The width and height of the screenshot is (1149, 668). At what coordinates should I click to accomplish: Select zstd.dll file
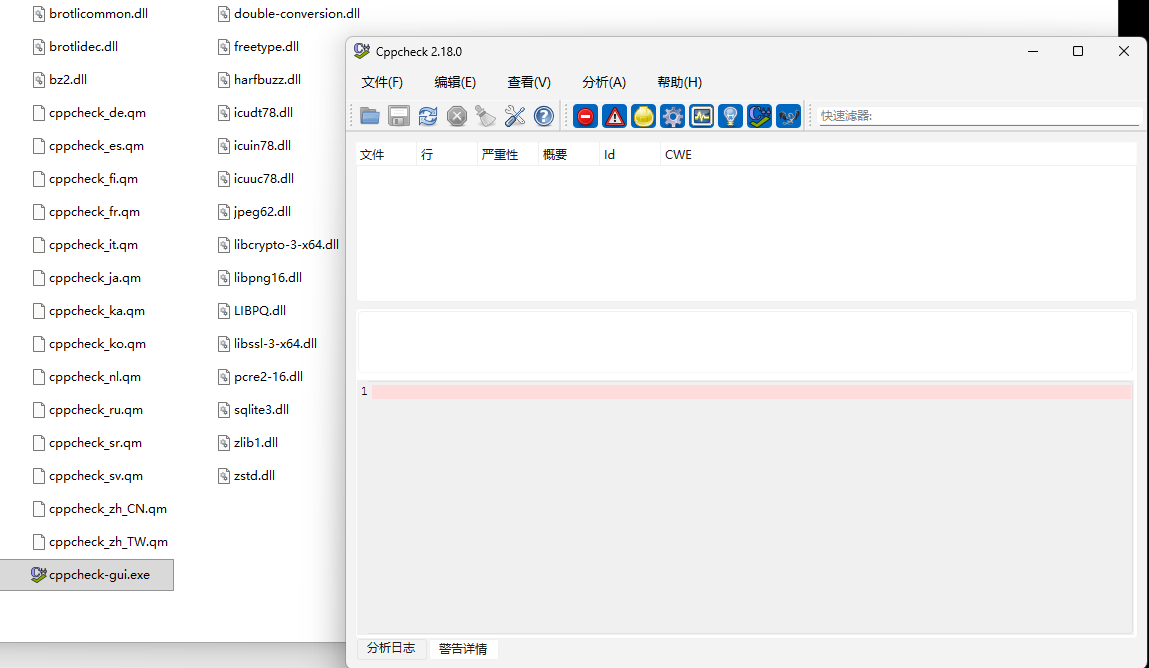pos(246,475)
